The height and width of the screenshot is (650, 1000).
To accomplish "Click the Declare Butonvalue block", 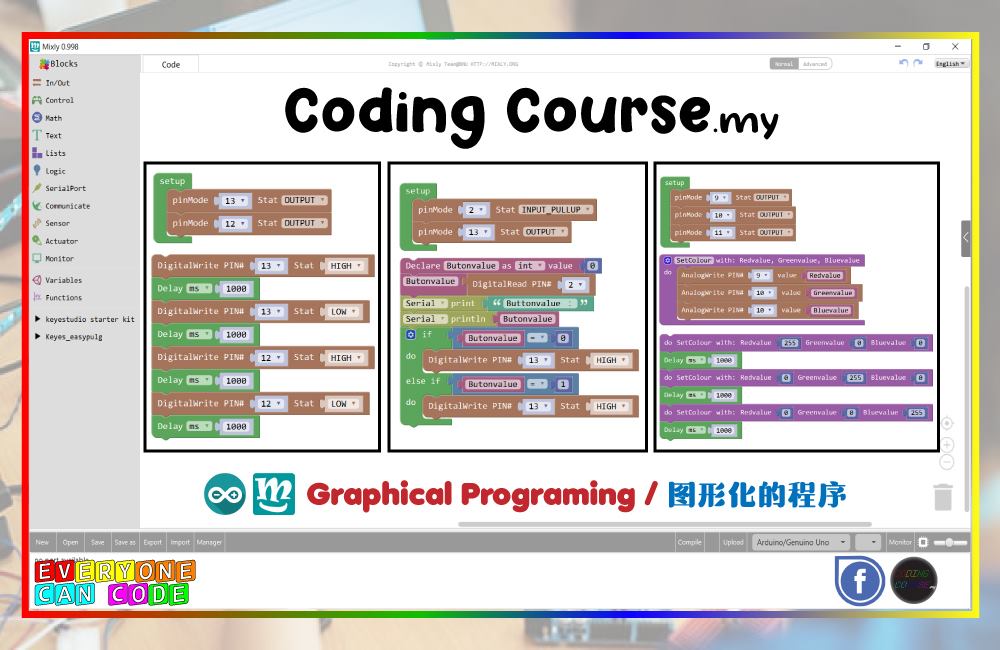I will point(501,265).
